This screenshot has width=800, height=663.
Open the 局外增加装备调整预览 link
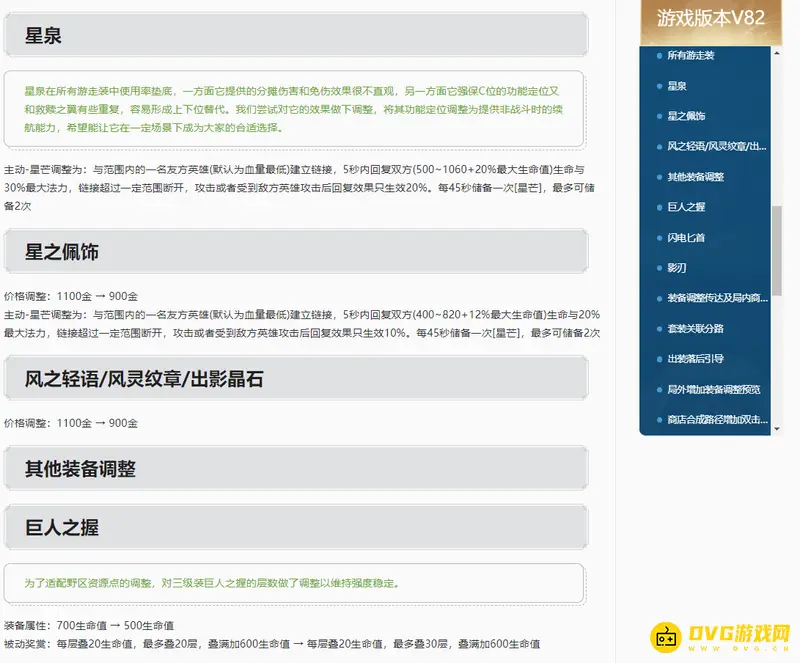coord(712,388)
